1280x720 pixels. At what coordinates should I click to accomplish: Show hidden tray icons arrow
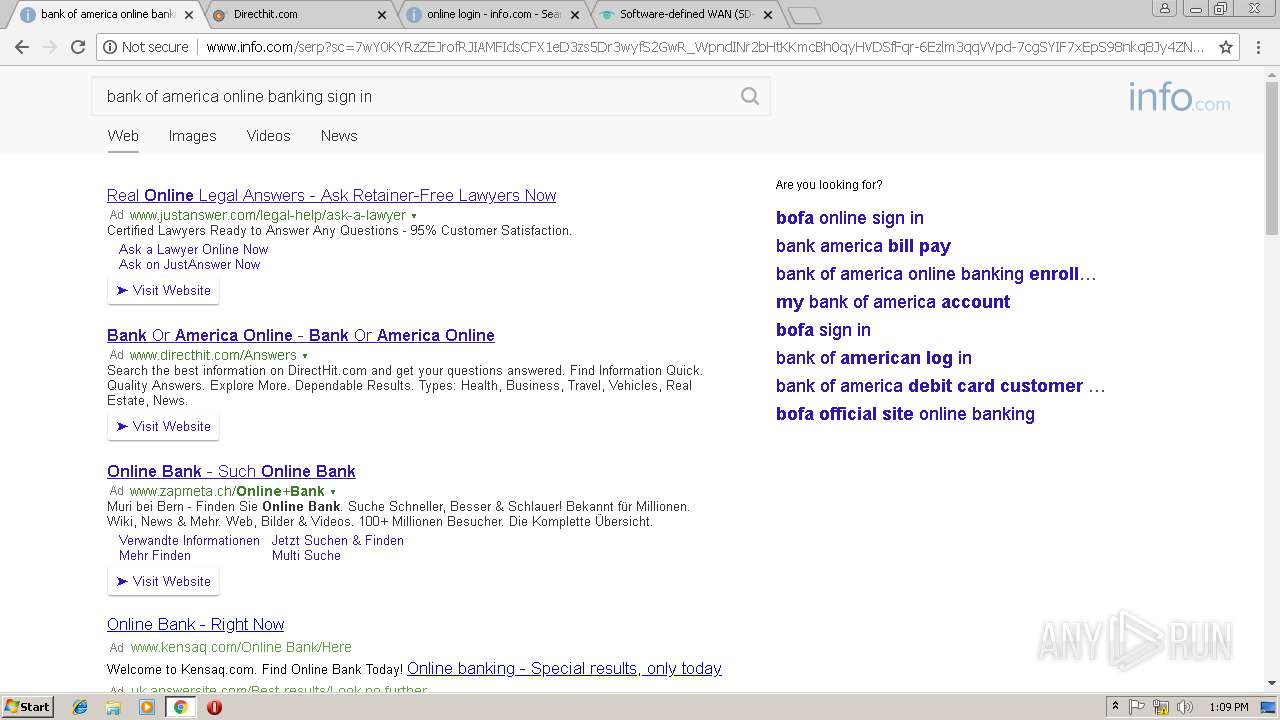[1115, 706]
